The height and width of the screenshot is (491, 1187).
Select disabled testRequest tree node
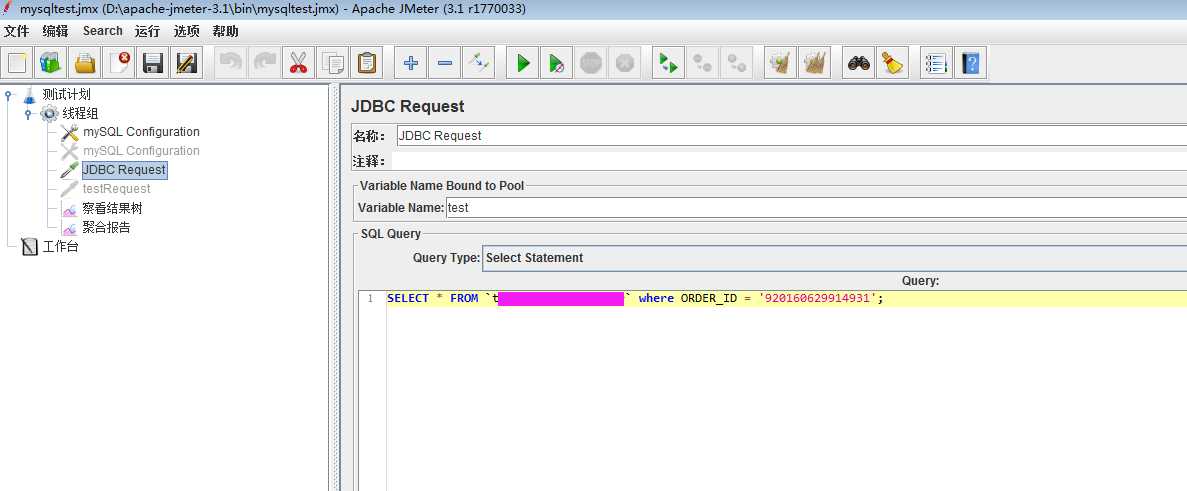tap(117, 189)
